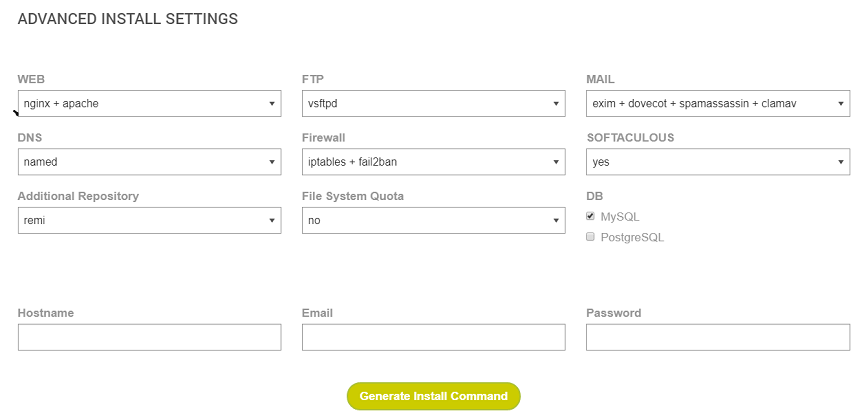862x420 pixels.
Task: Expand the File System Quota dropdown
Action: [x=433, y=220]
